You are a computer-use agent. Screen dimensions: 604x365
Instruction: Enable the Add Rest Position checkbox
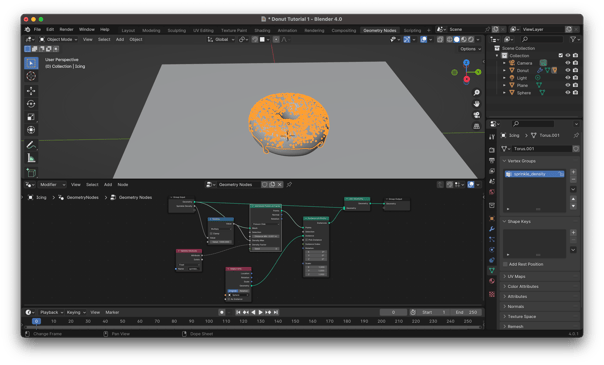[x=505, y=265]
